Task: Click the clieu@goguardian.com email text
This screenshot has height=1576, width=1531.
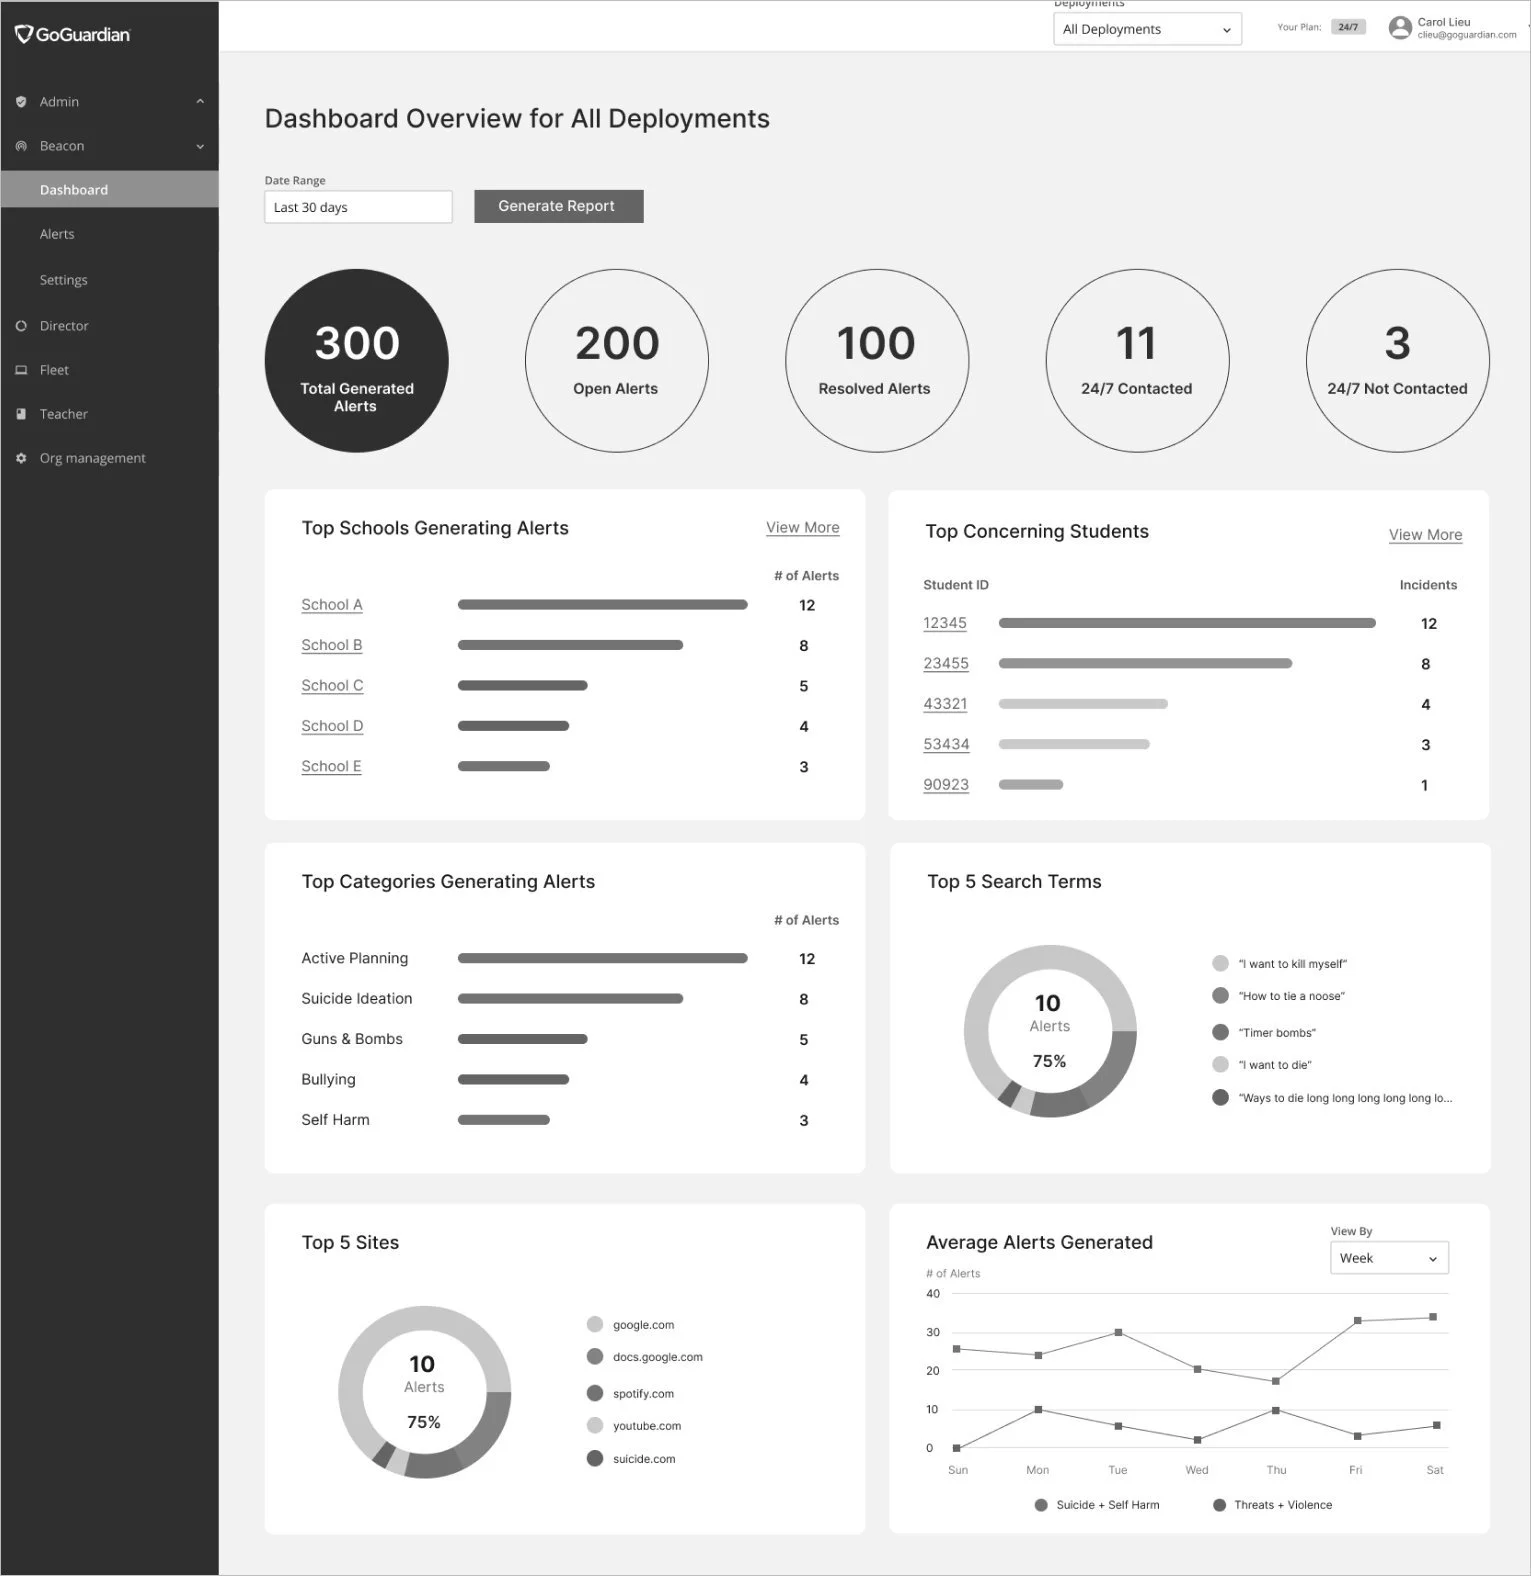Action: [x=1467, y=35]
